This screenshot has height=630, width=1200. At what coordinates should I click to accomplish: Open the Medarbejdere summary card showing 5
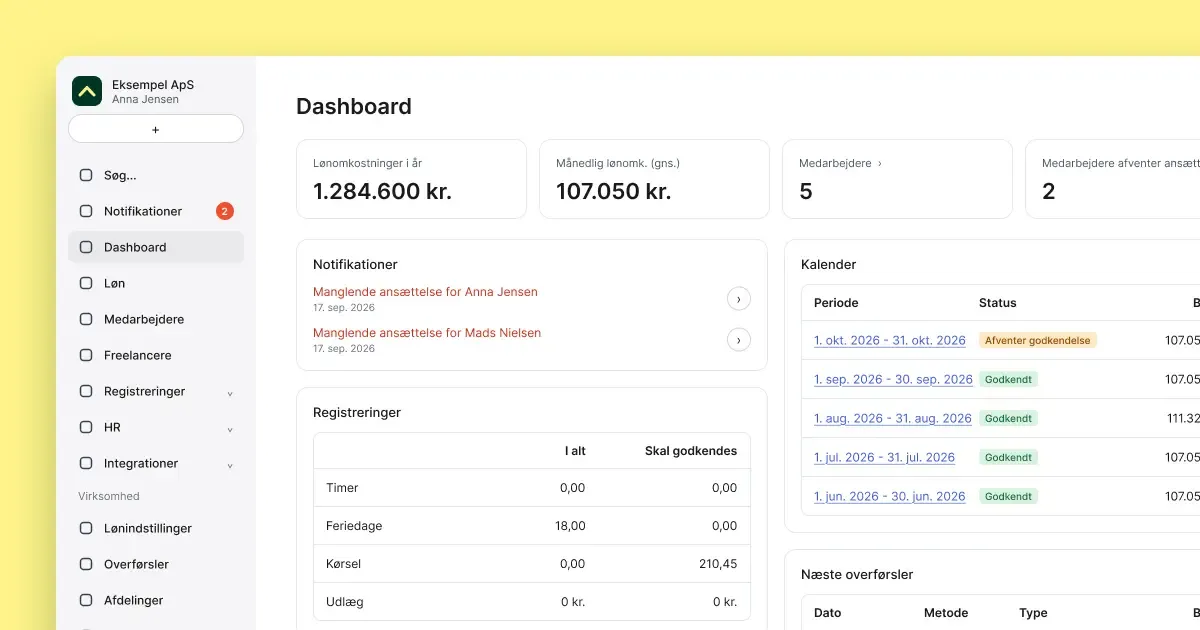click(897, 179)
